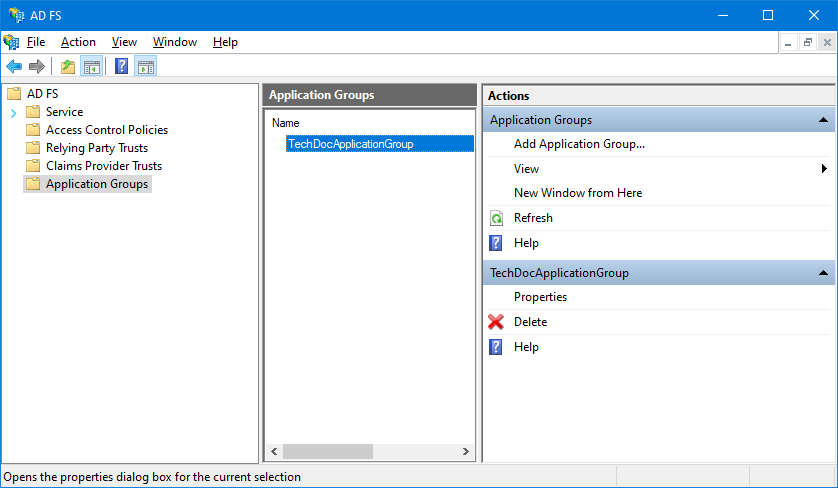838x488 pixels.
Task: Close the inner MMC child window
Action: 827,42
